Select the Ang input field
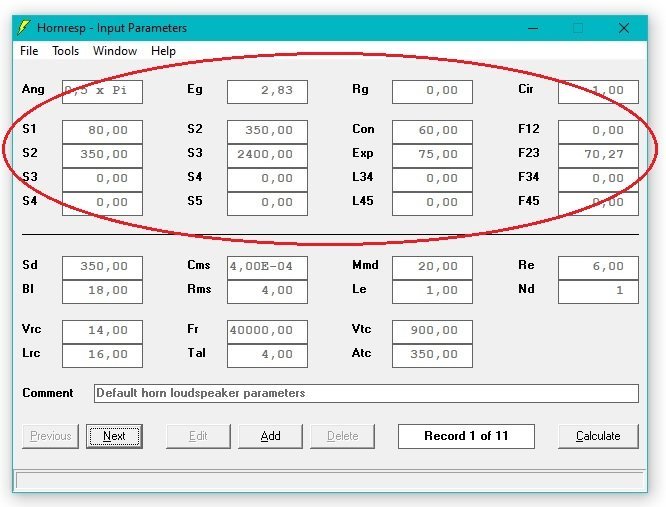The height and width of the screenshot is (507, 666). coord(102,92)
